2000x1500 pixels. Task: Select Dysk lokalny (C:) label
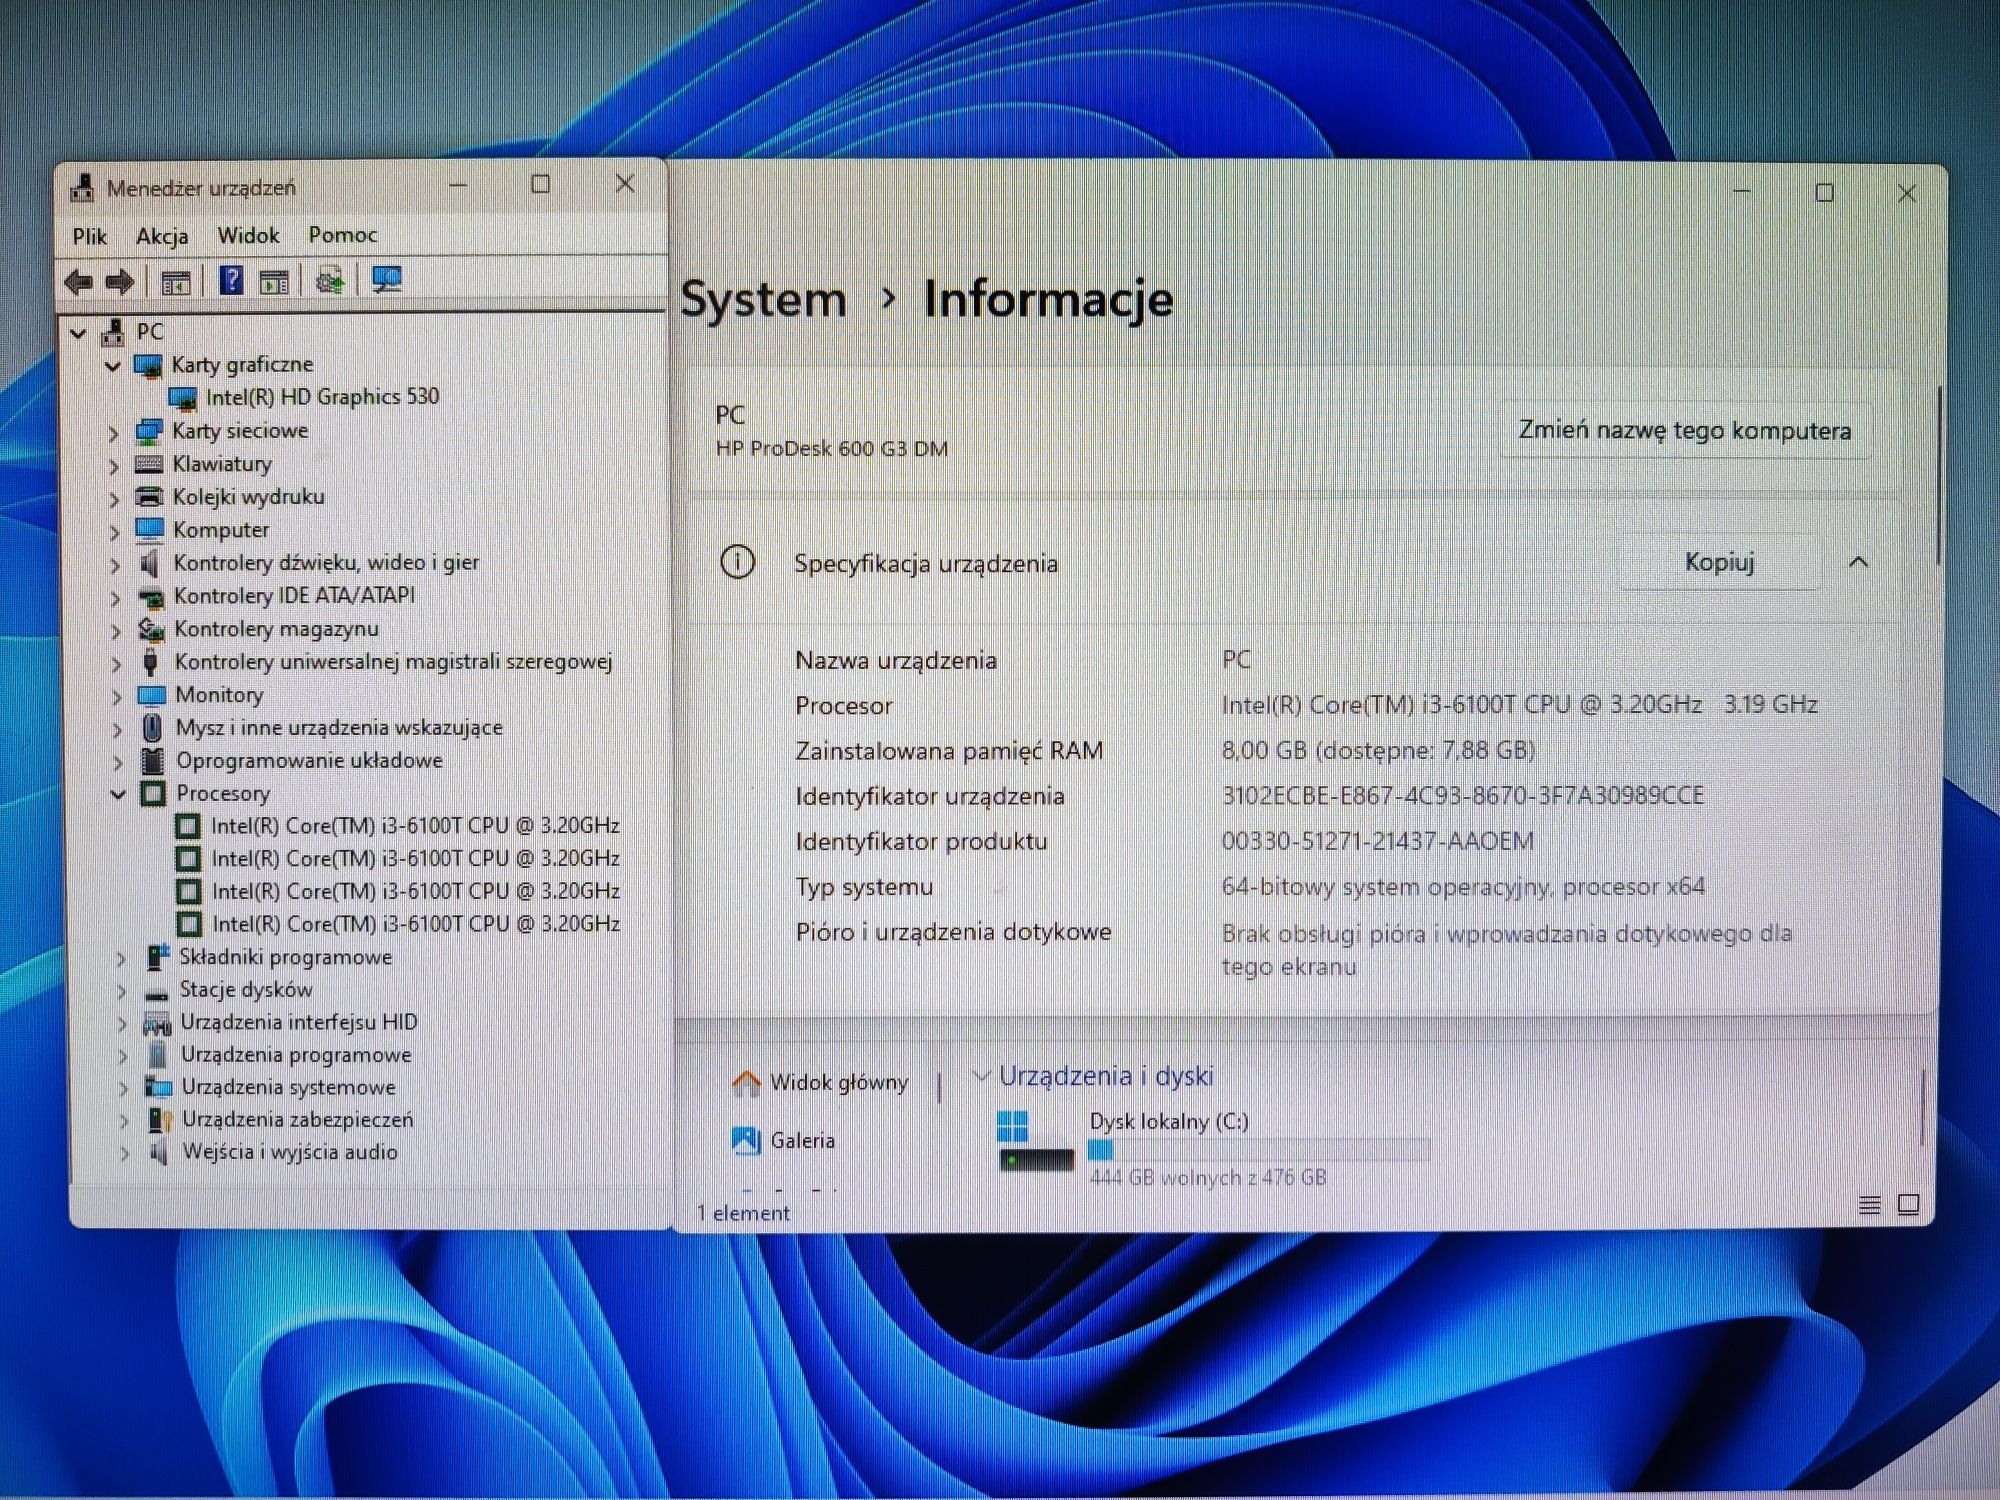[x=1169, y=1121]
